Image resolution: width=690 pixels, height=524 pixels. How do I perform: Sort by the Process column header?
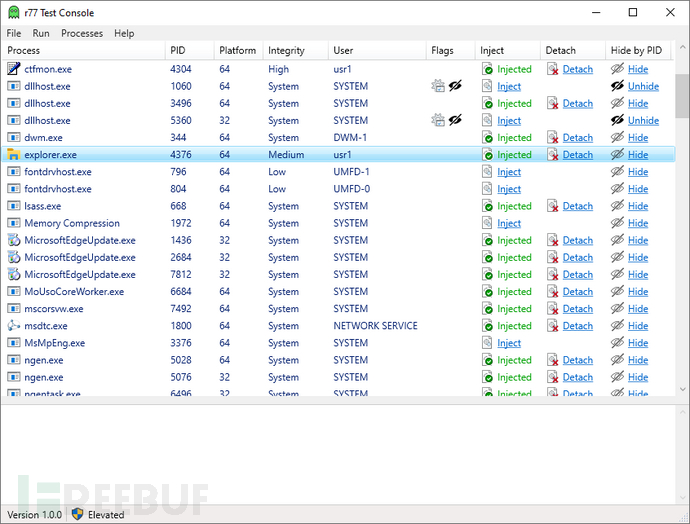(84, 51)
